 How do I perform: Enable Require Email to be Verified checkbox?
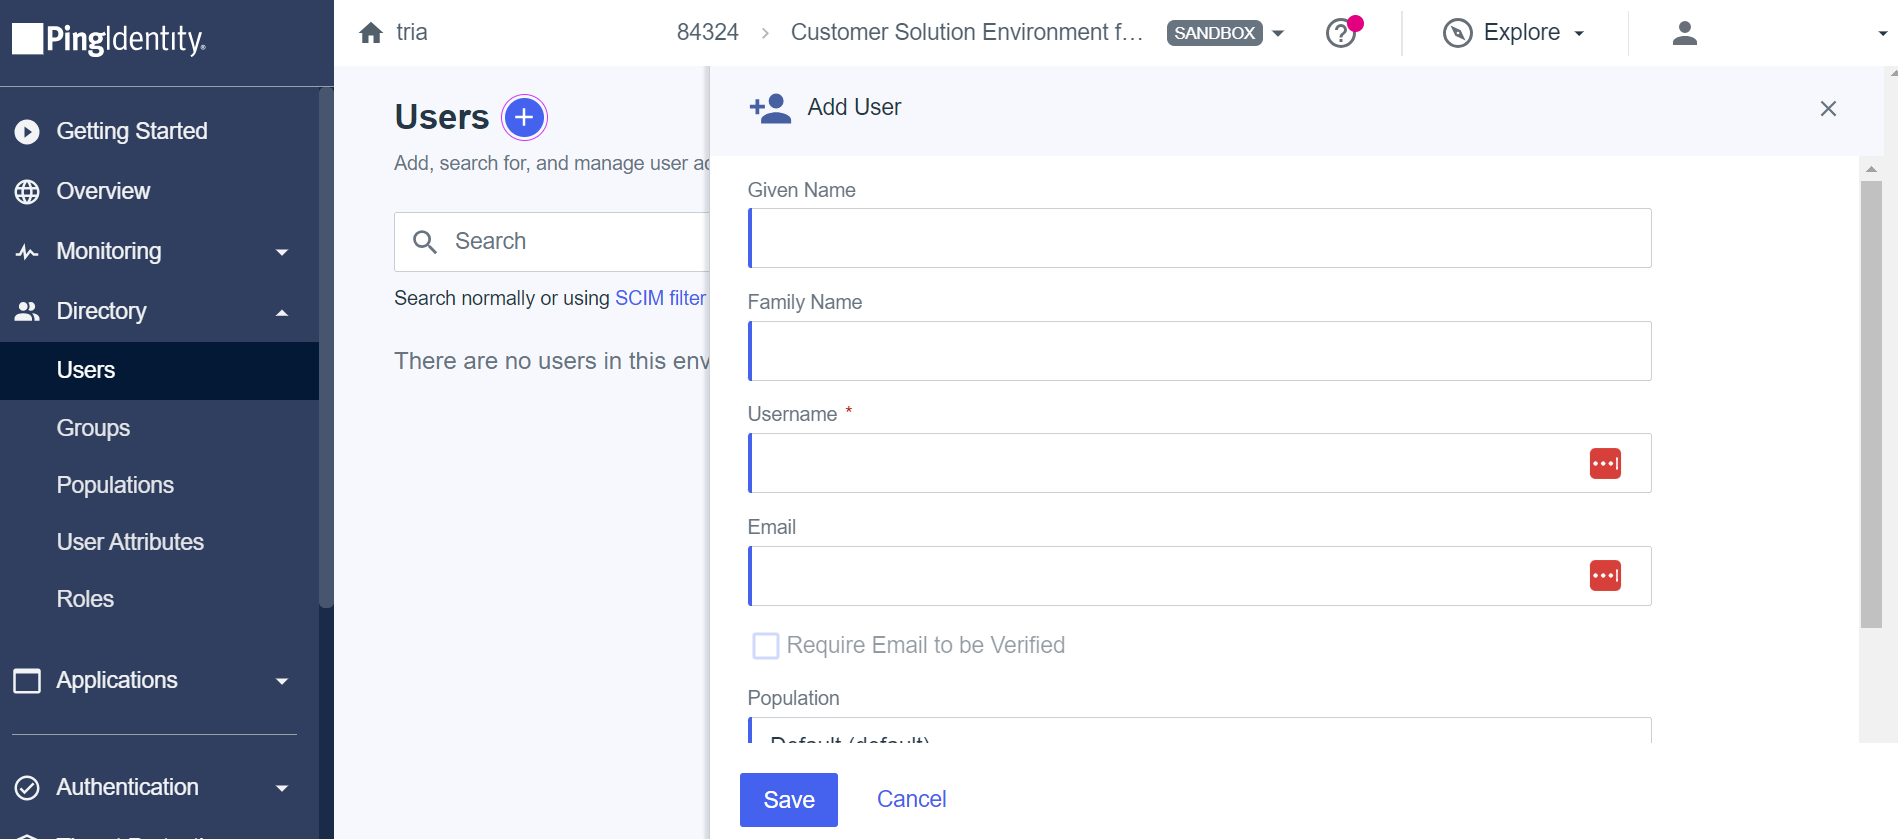tap(766, 646)
